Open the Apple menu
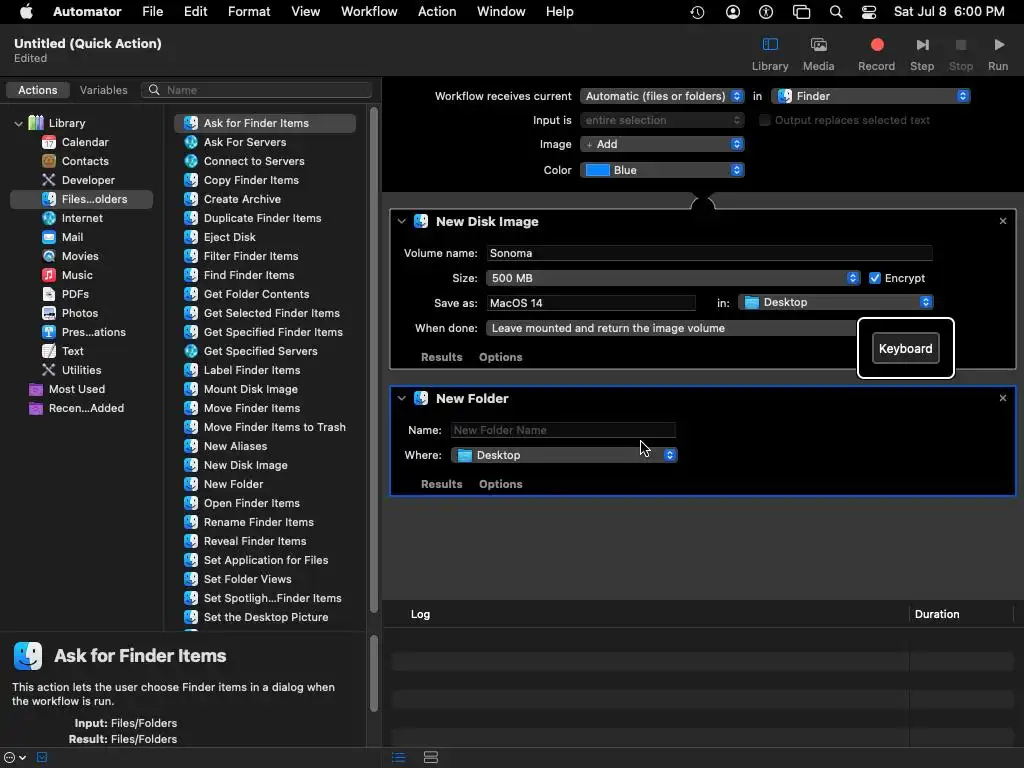 click(26, 12)
